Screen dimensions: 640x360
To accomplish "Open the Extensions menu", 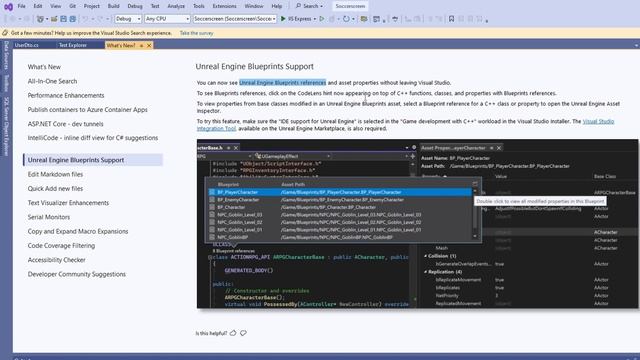I will click(x=224, y=6).
